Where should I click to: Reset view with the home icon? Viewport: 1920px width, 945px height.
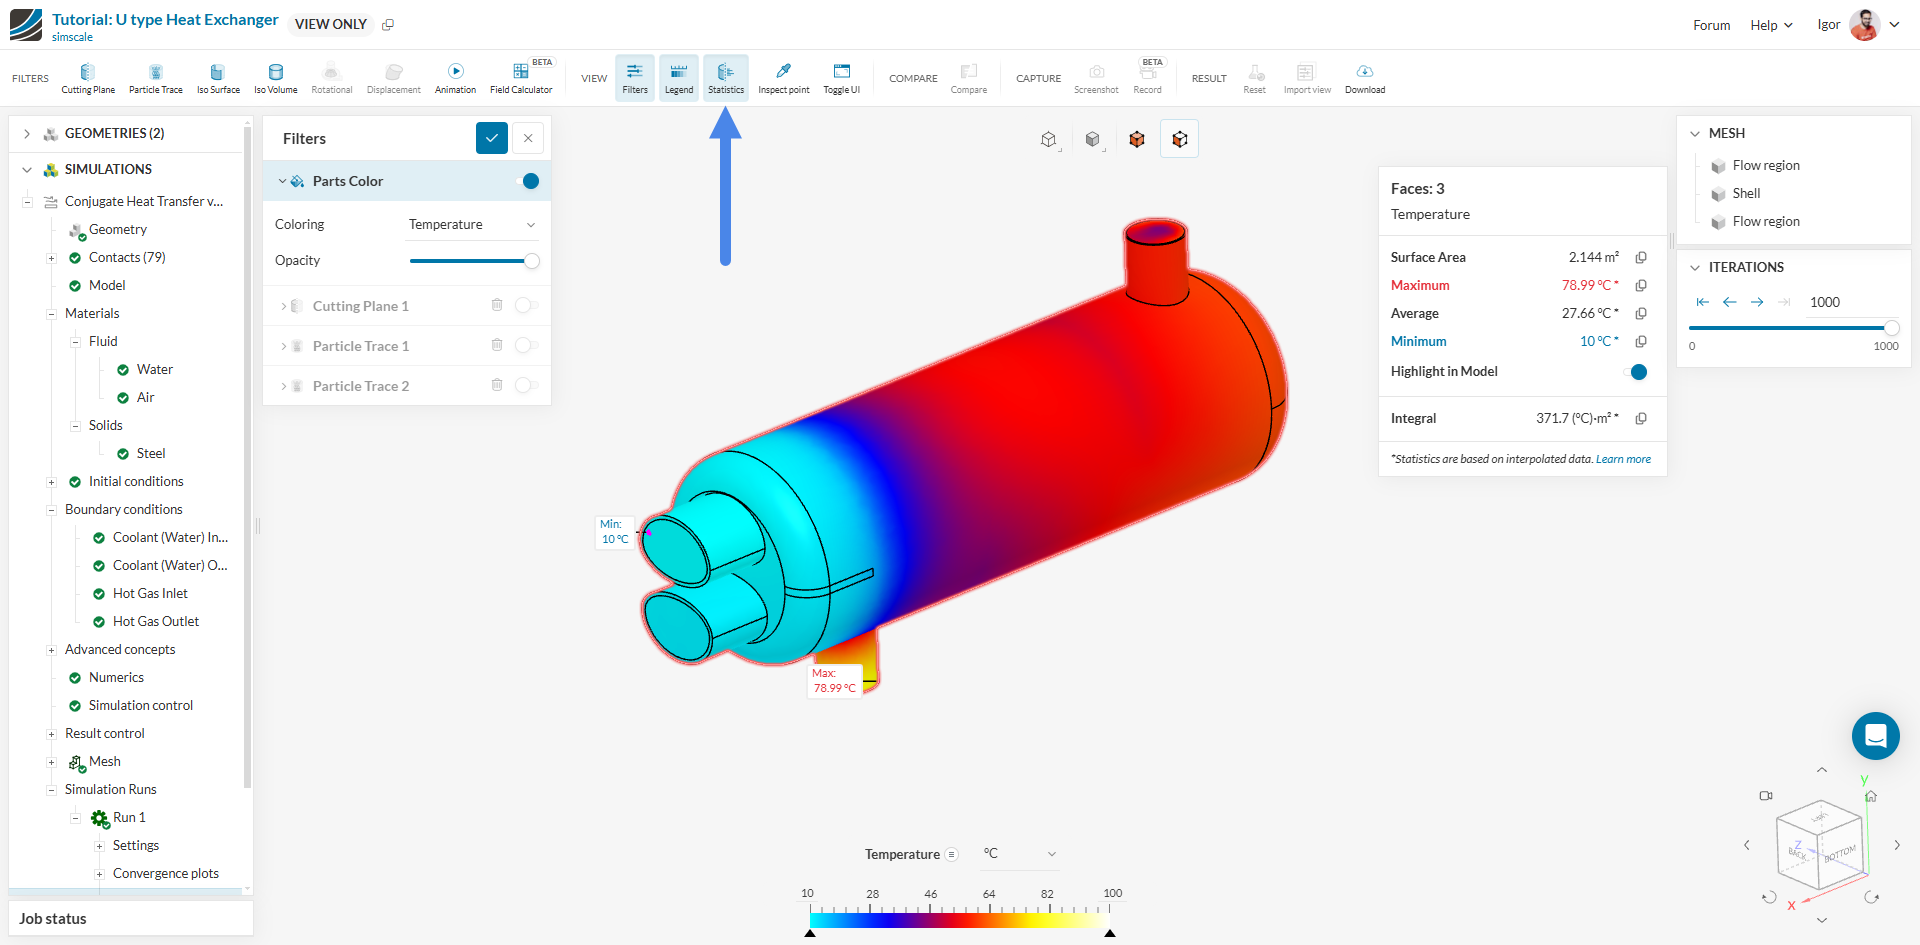tap(1871, 797)
